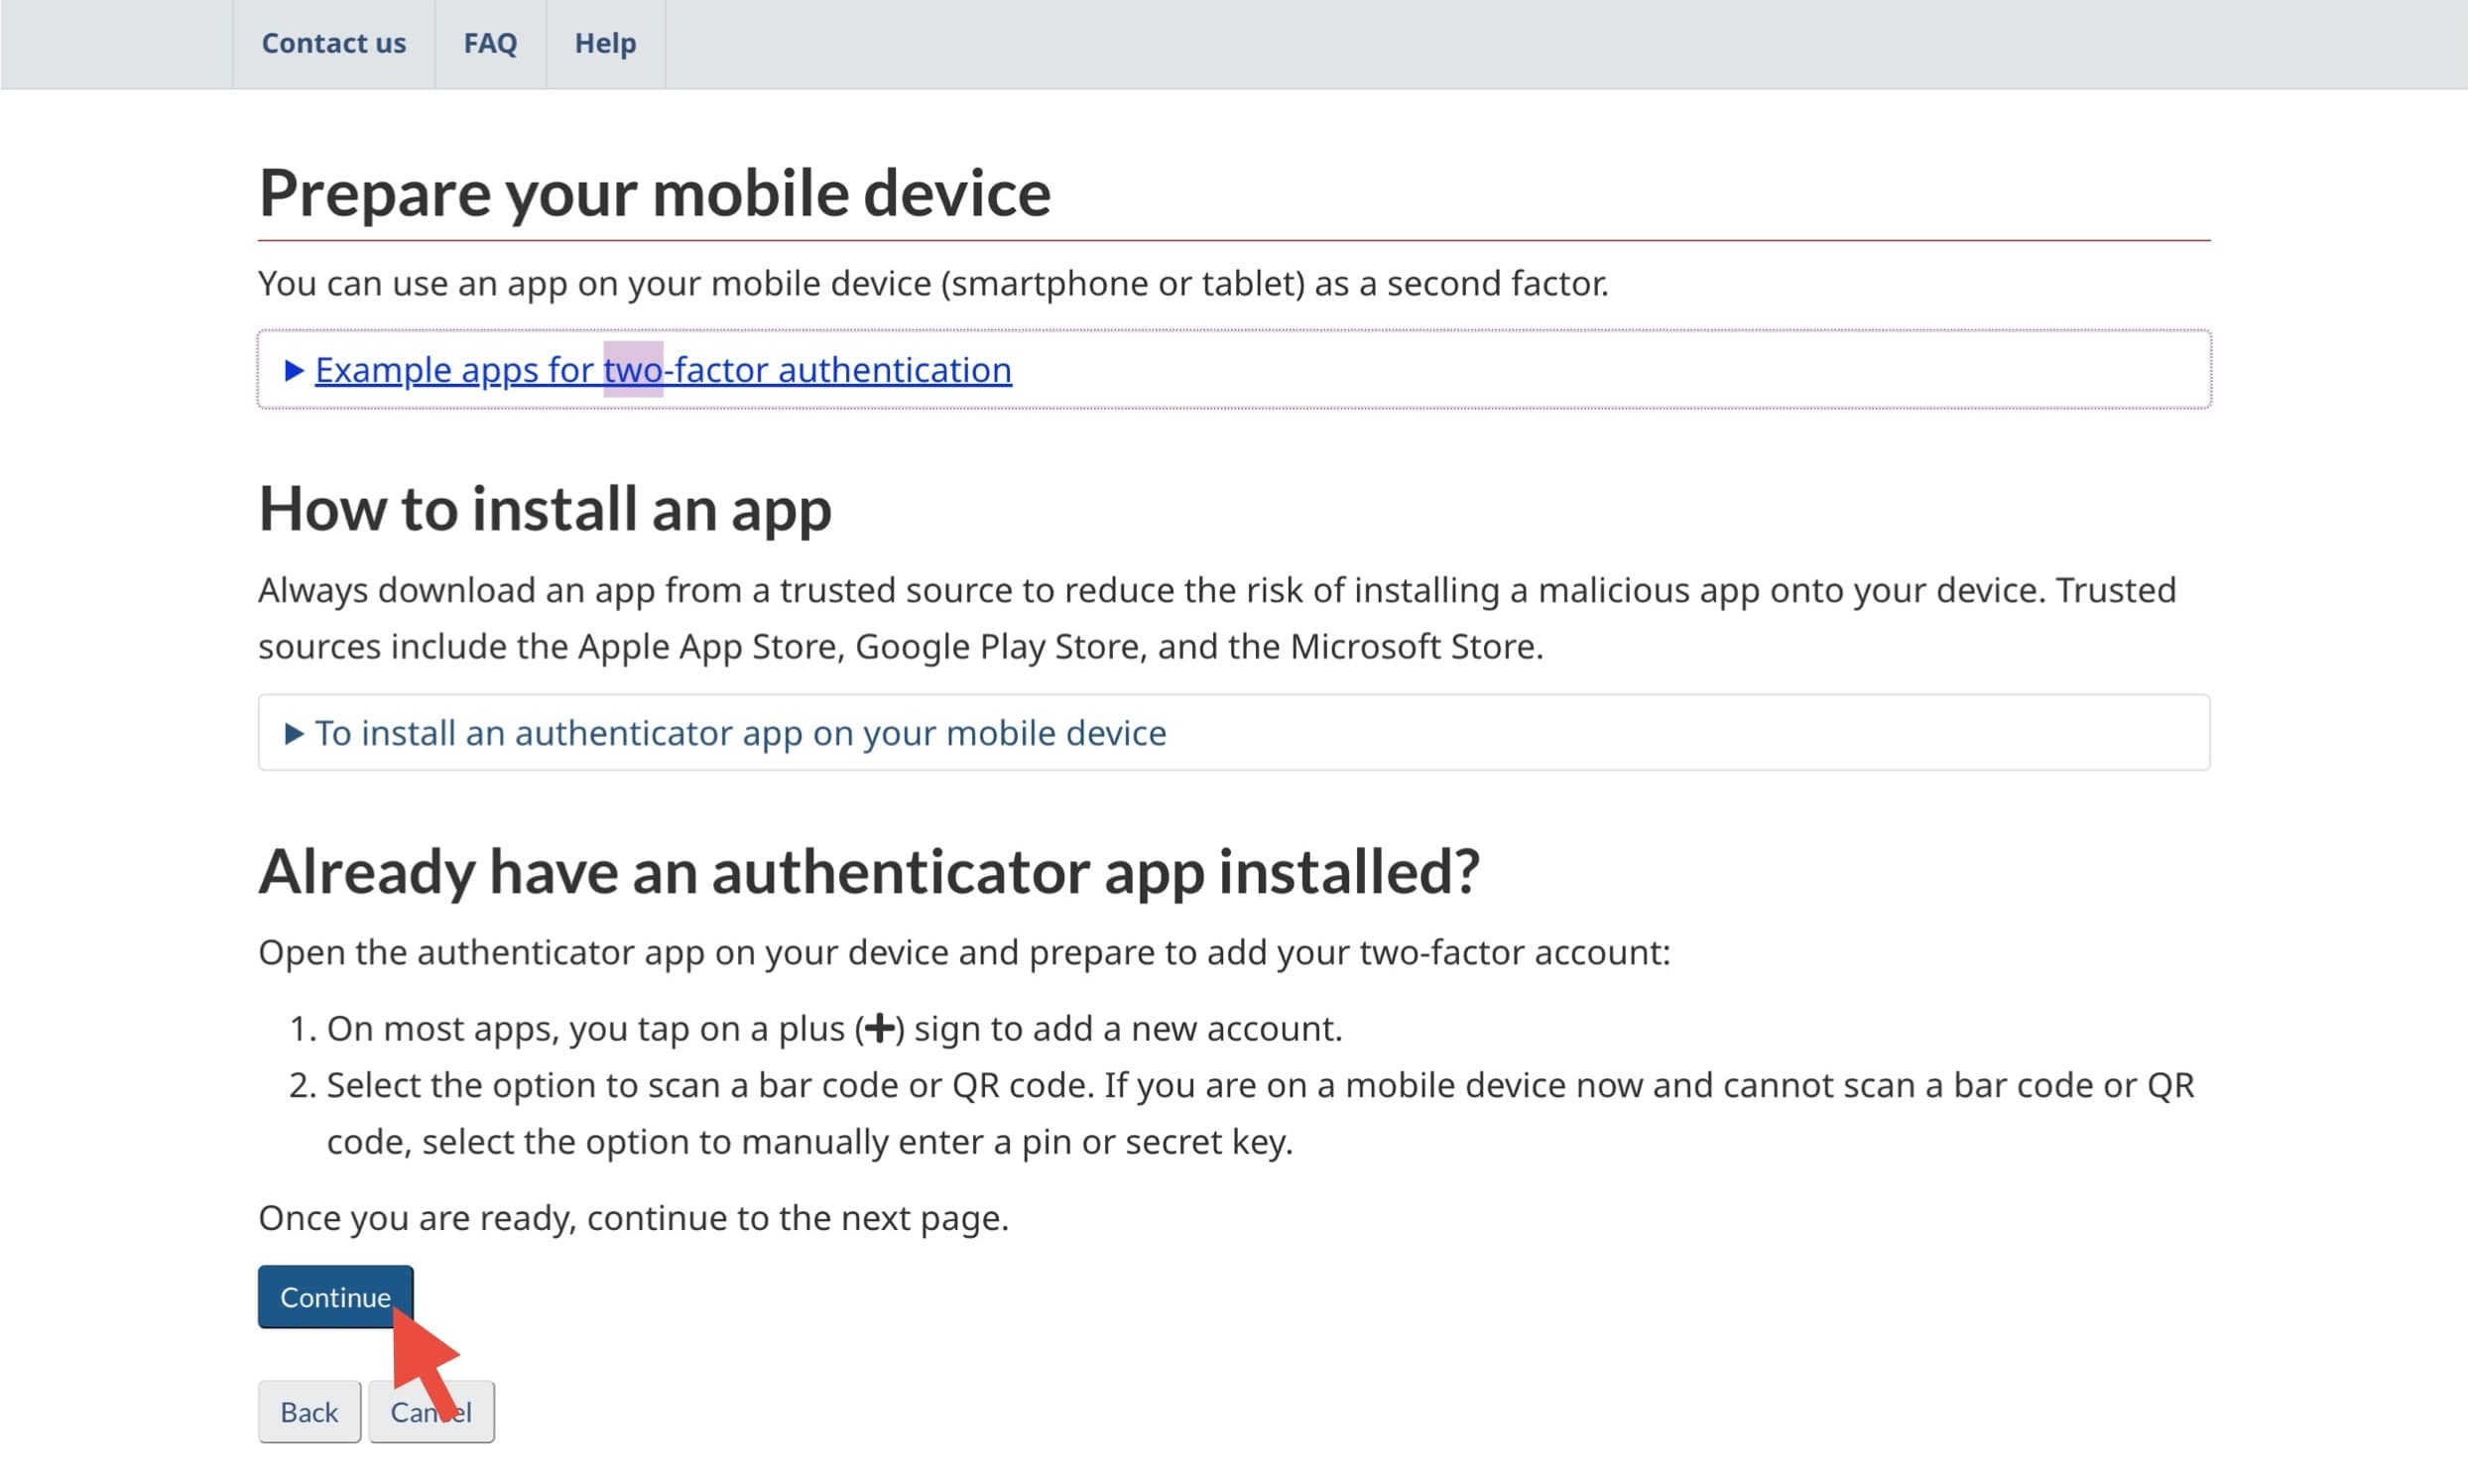
Task: Expand To install an authenticator app section
Action: click(x=740, y=733)
